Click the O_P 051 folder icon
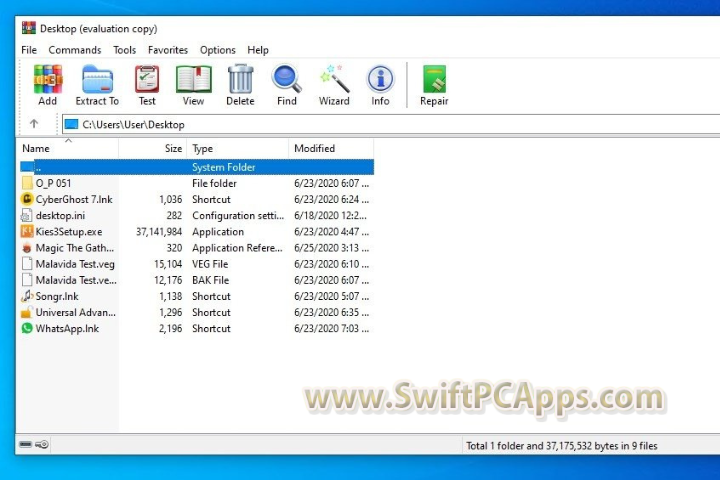Viewport: 720px width, 480px height. [x=27, y=183]
